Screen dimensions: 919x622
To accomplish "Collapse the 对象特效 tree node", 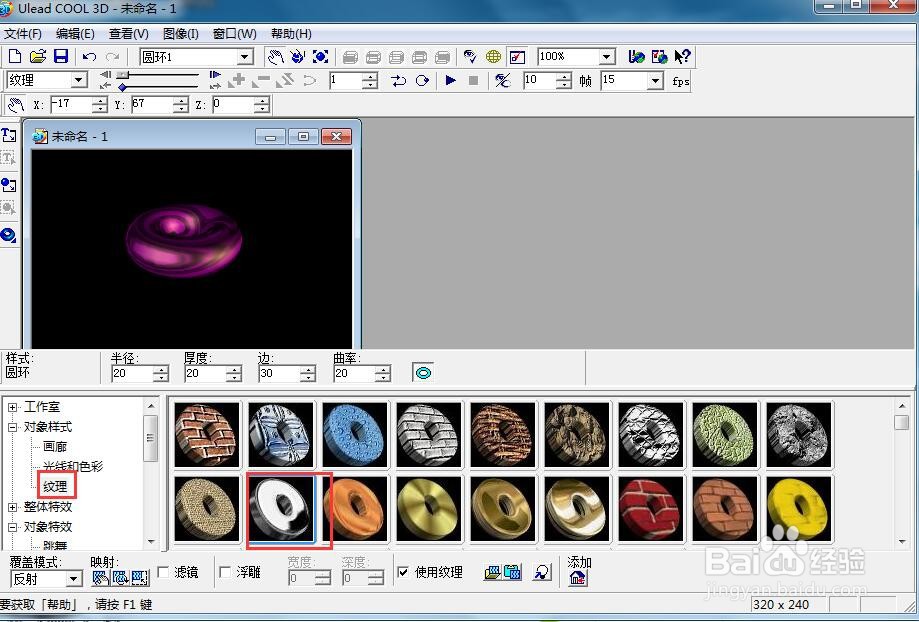I will [12, 527].
